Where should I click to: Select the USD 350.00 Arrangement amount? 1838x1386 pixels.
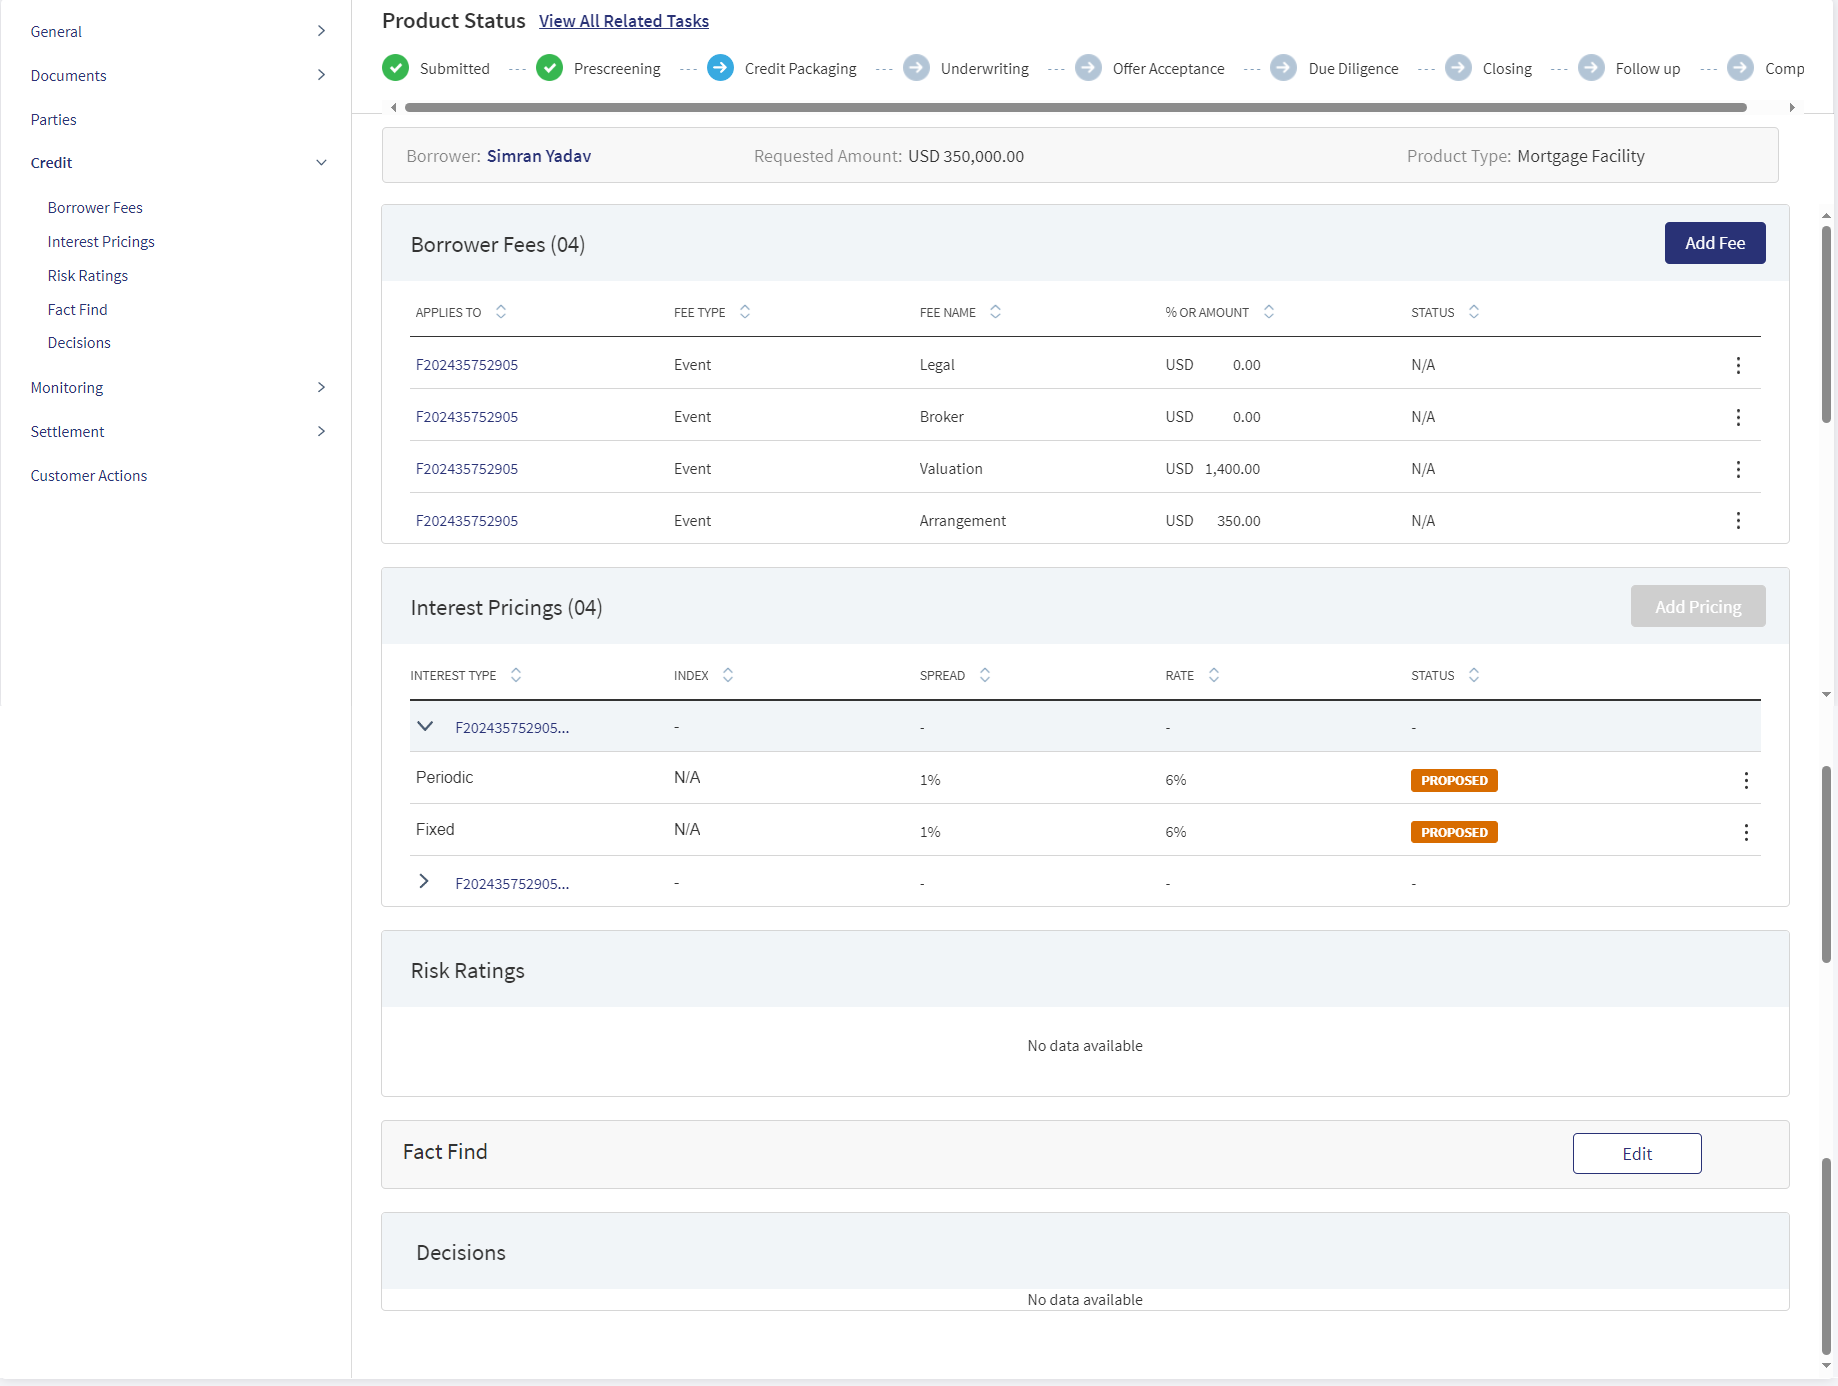1213,521
